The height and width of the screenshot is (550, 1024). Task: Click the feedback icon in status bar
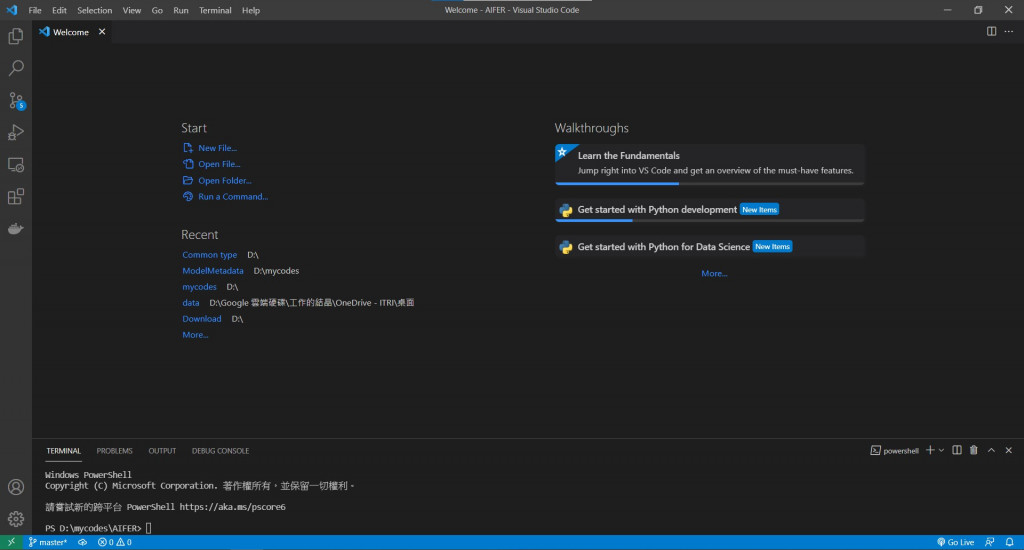[990, 542]
